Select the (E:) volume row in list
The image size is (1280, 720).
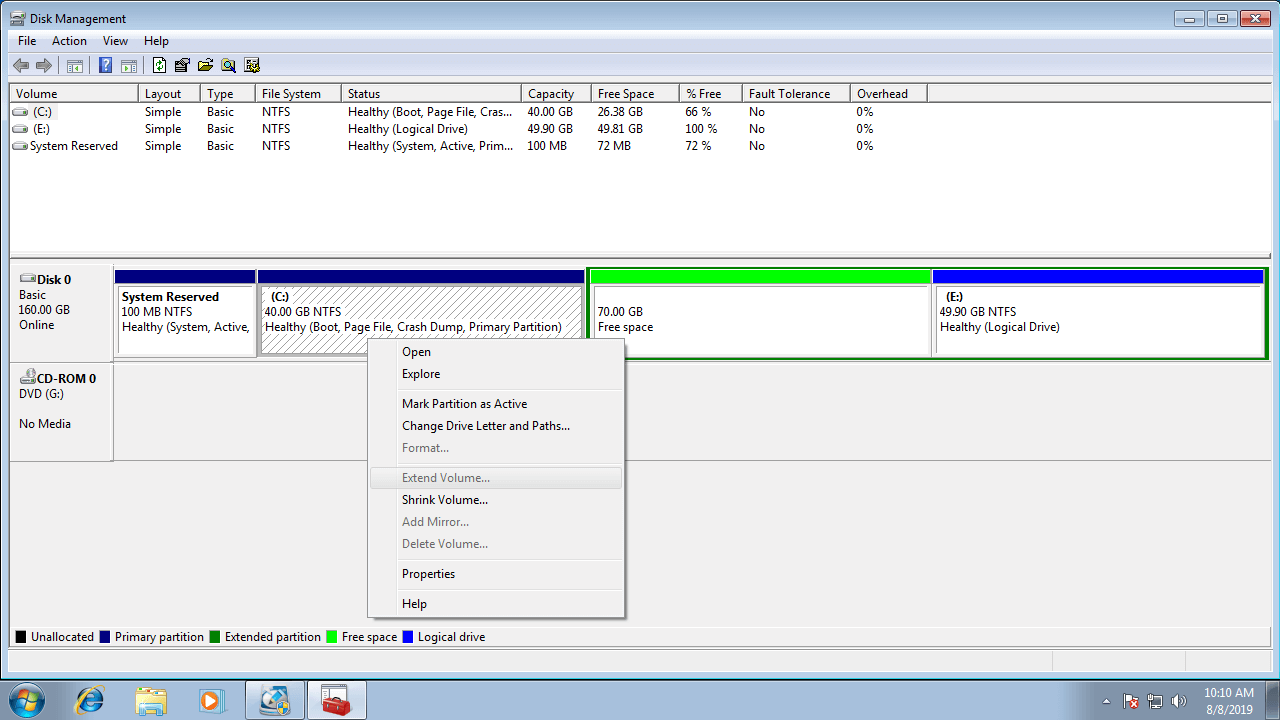coord(42,129)
